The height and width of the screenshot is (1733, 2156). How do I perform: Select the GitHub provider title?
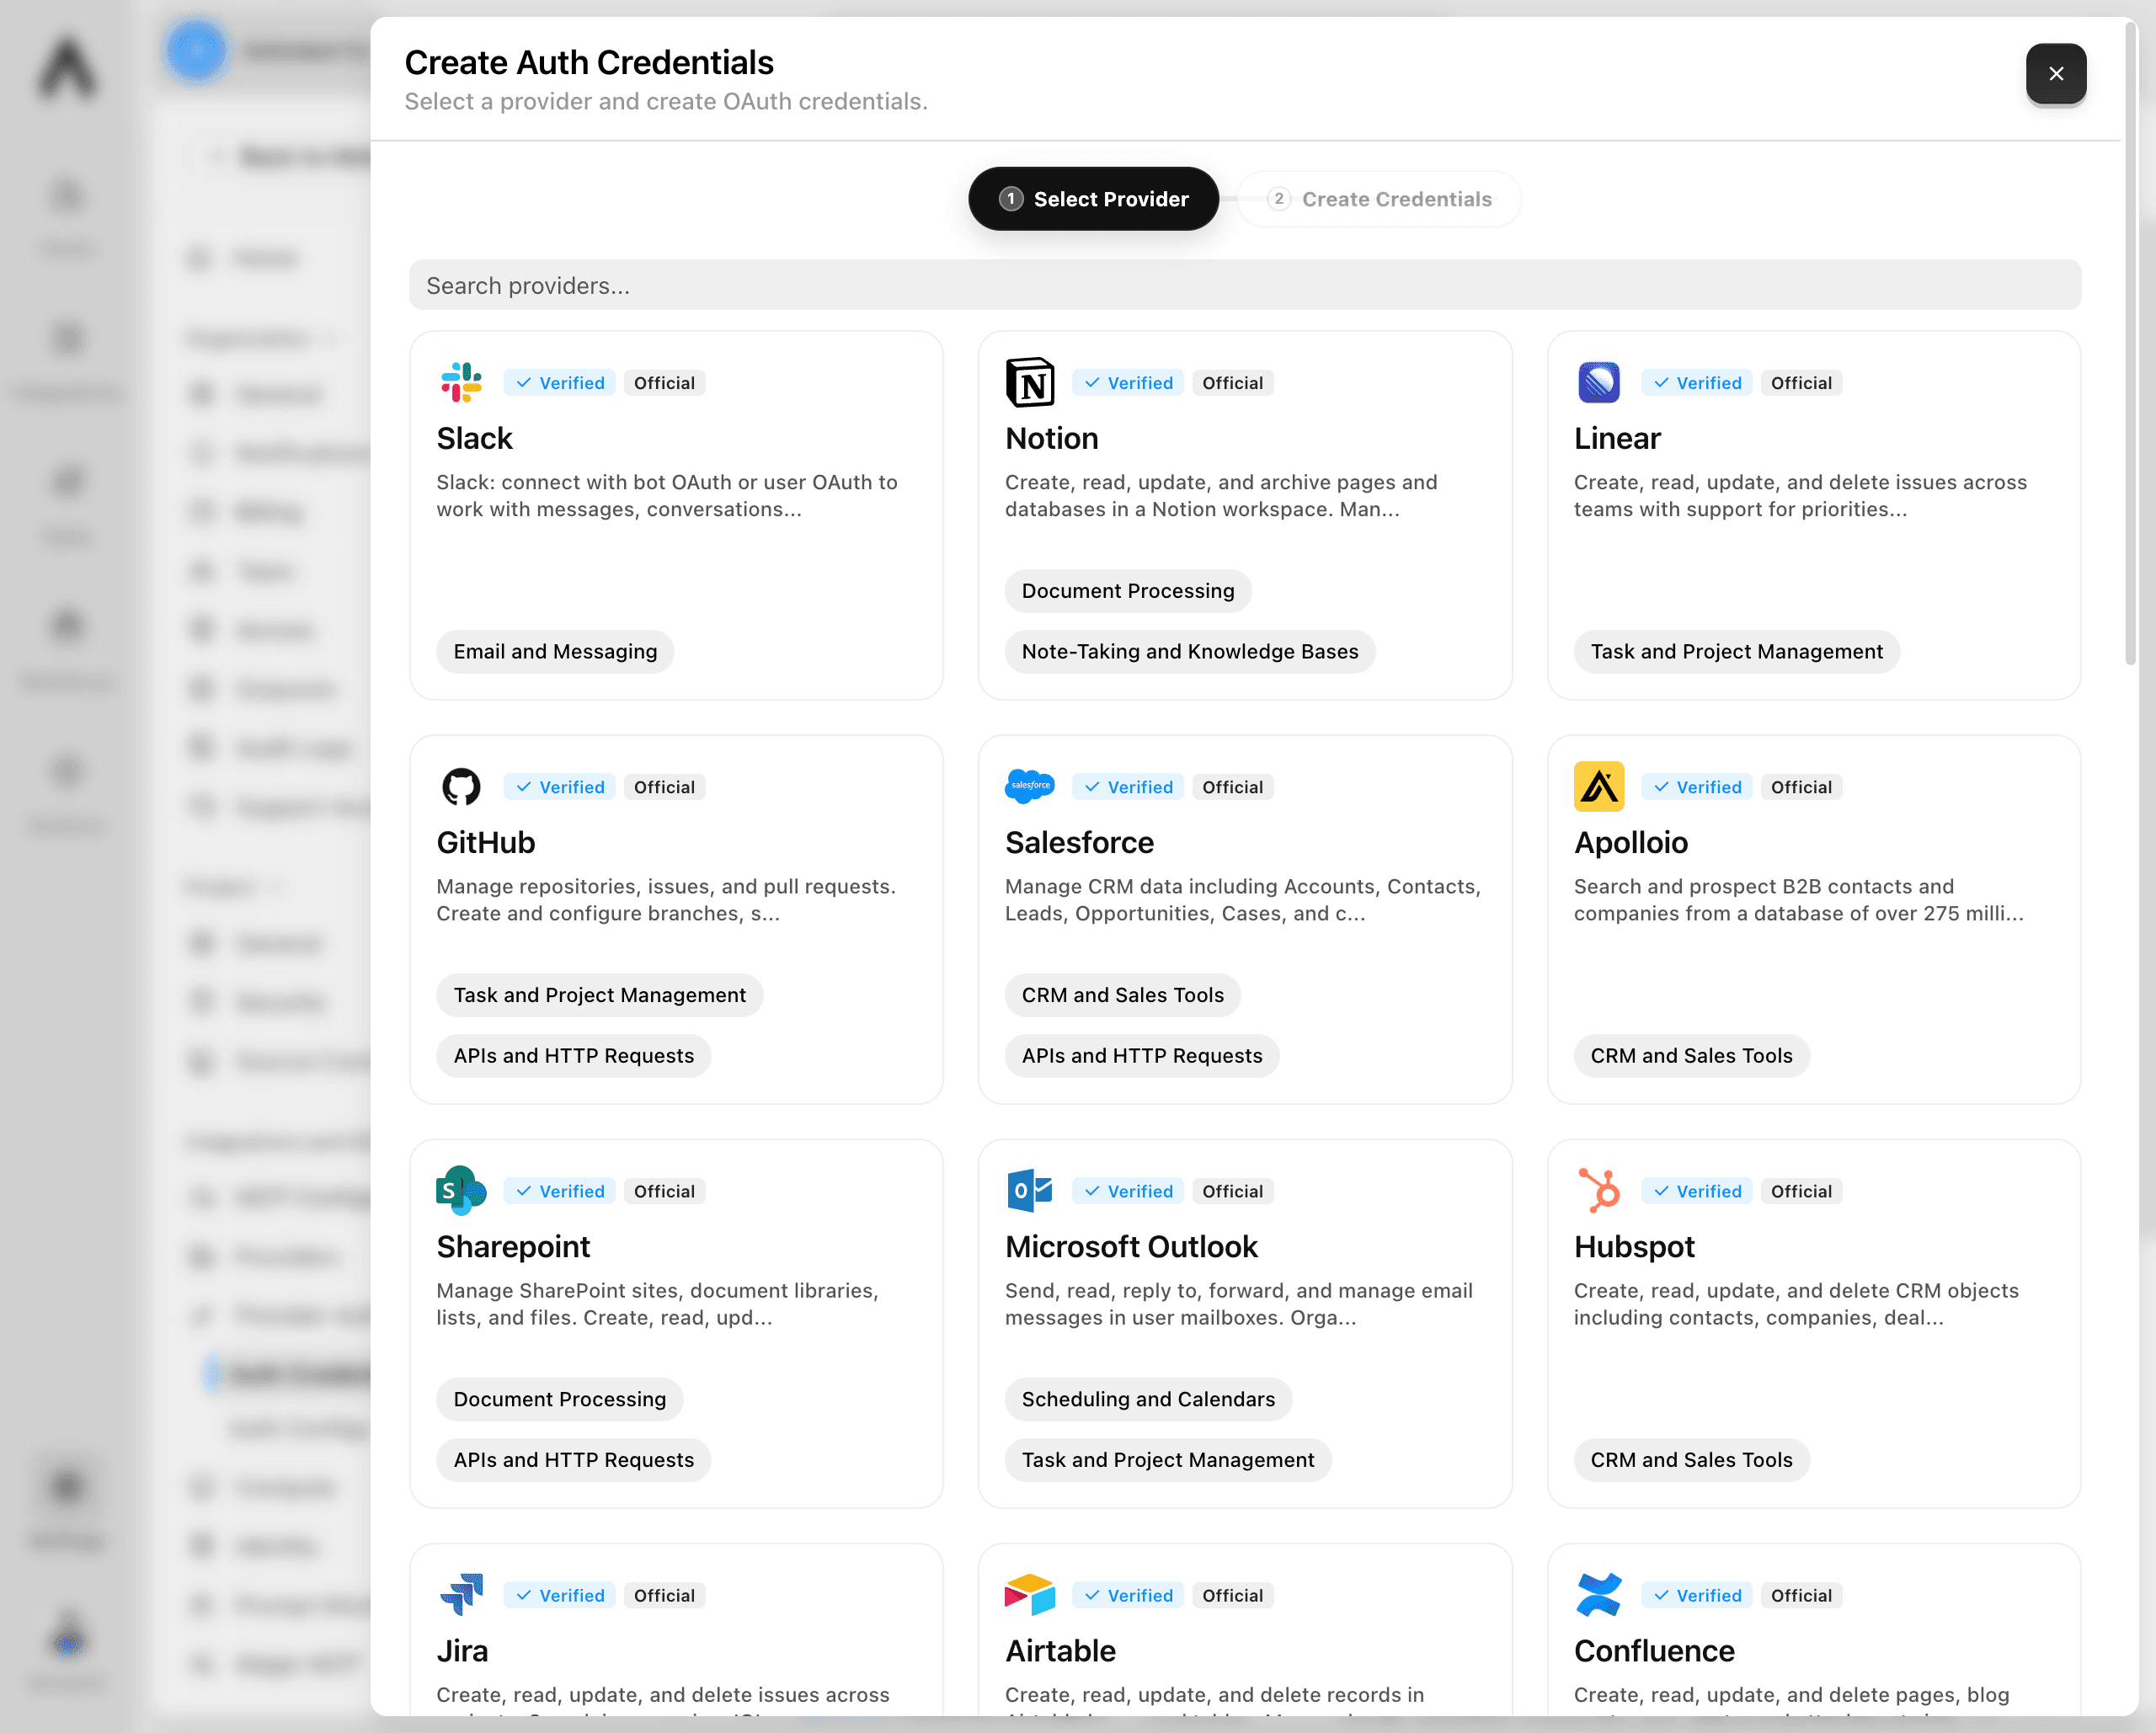tap(485, 842)
